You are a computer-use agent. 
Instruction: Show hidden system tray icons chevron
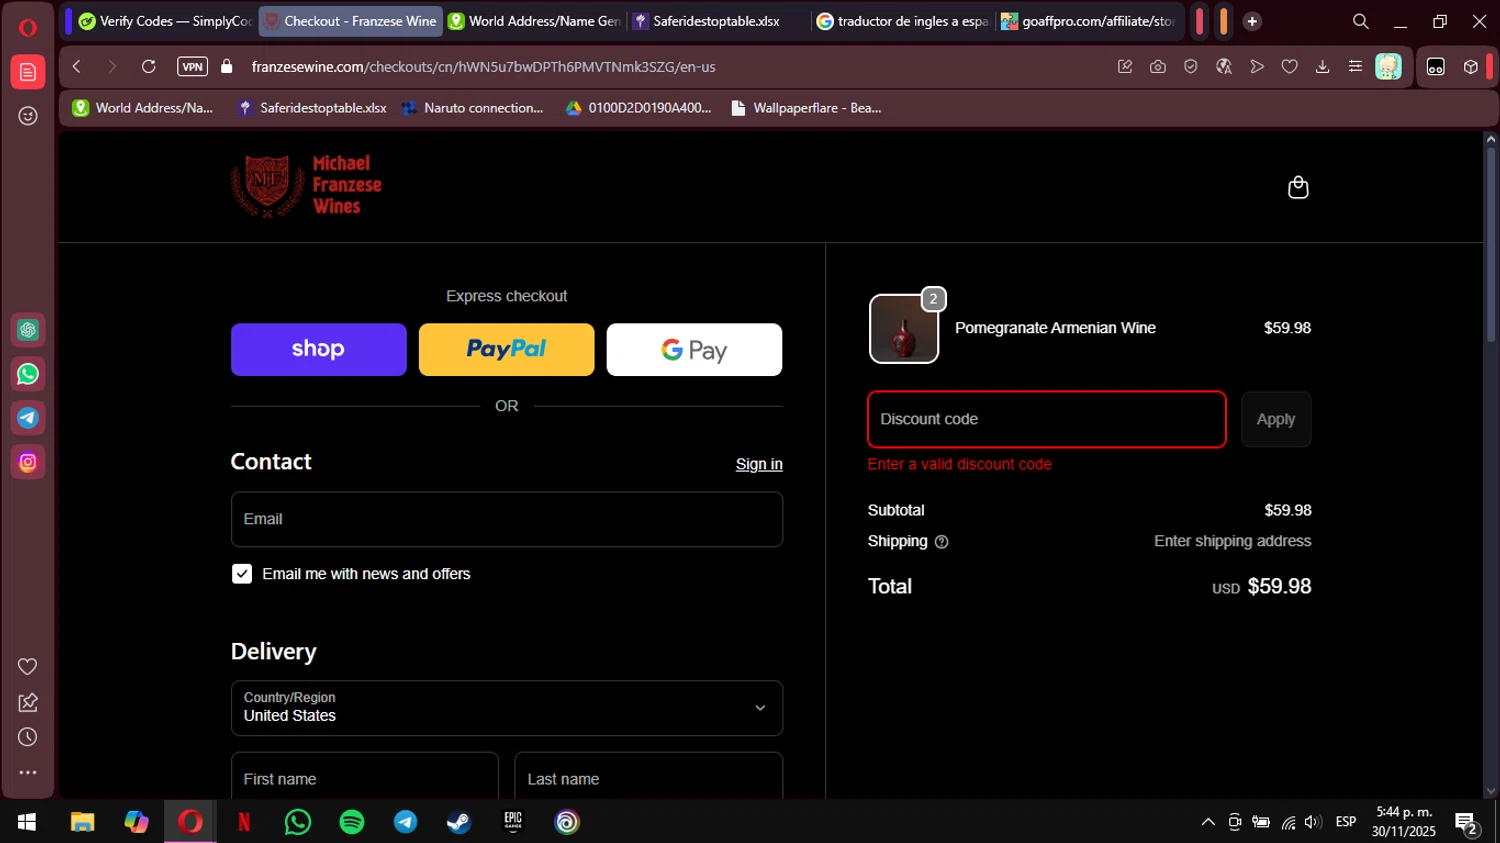coord(1208,822)
